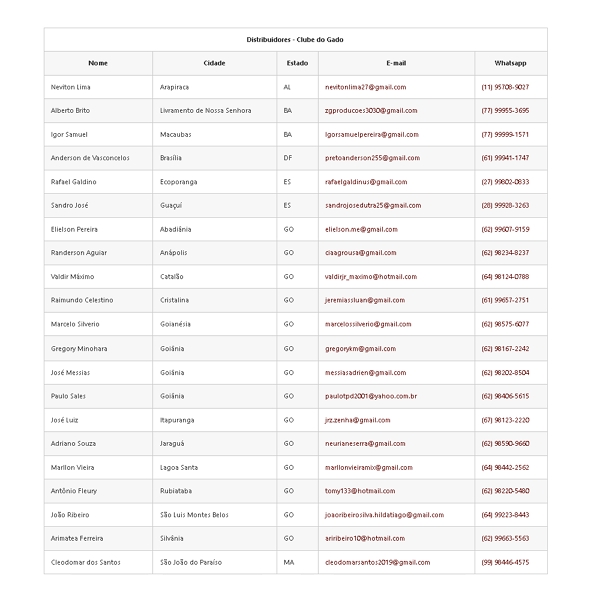
Task: Click cleodomarsantos2019@gmail.com email link
Action: tap(378, 562)
